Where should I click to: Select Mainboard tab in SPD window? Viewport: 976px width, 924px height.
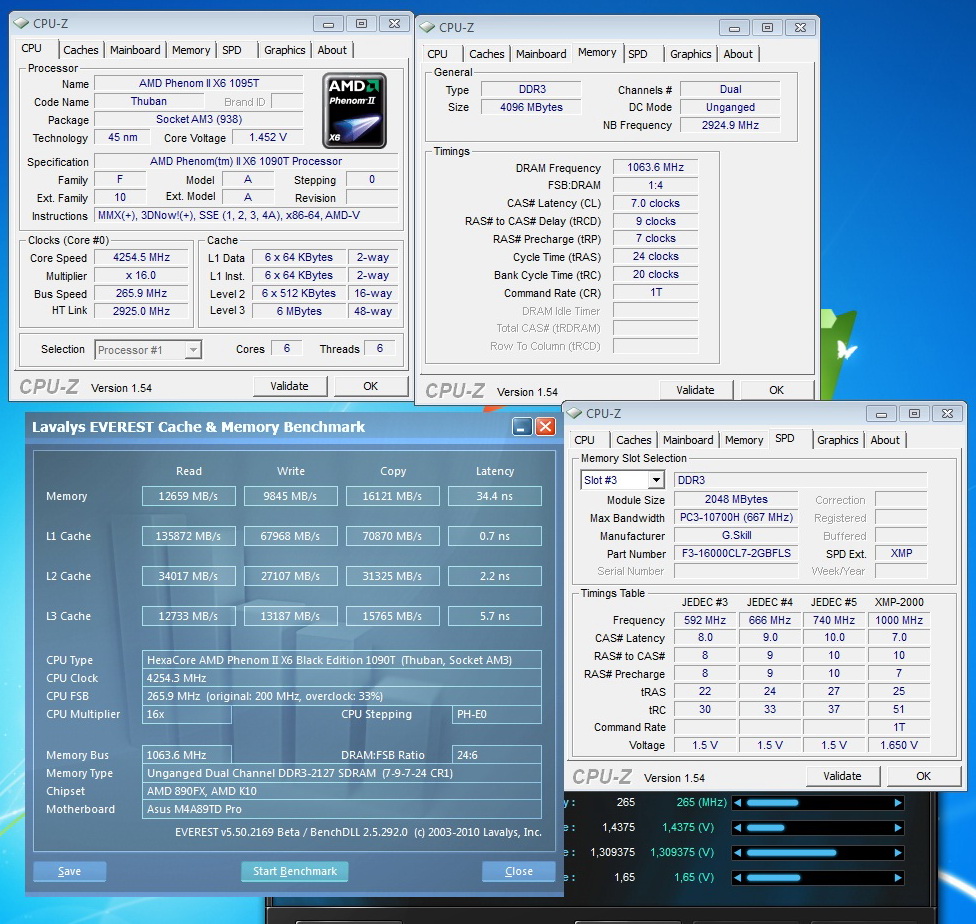(688, 440)
